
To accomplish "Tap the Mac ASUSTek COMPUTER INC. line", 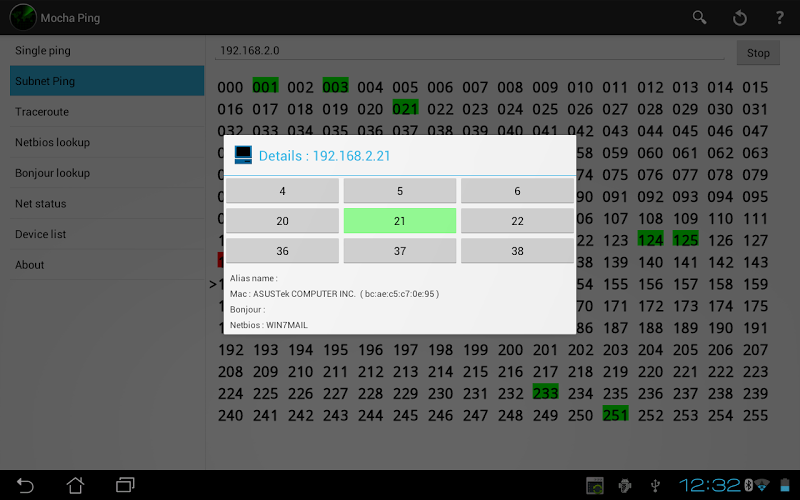I will pos(334,294).
